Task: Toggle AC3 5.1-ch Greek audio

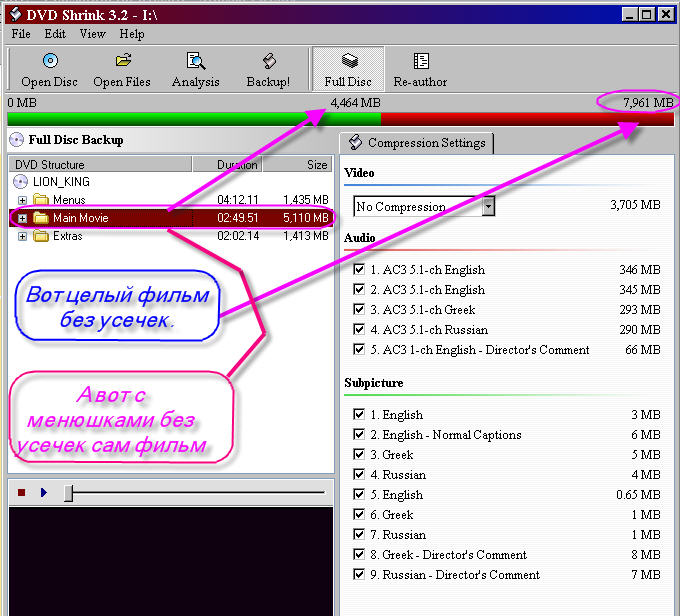Action: [359, 309]
